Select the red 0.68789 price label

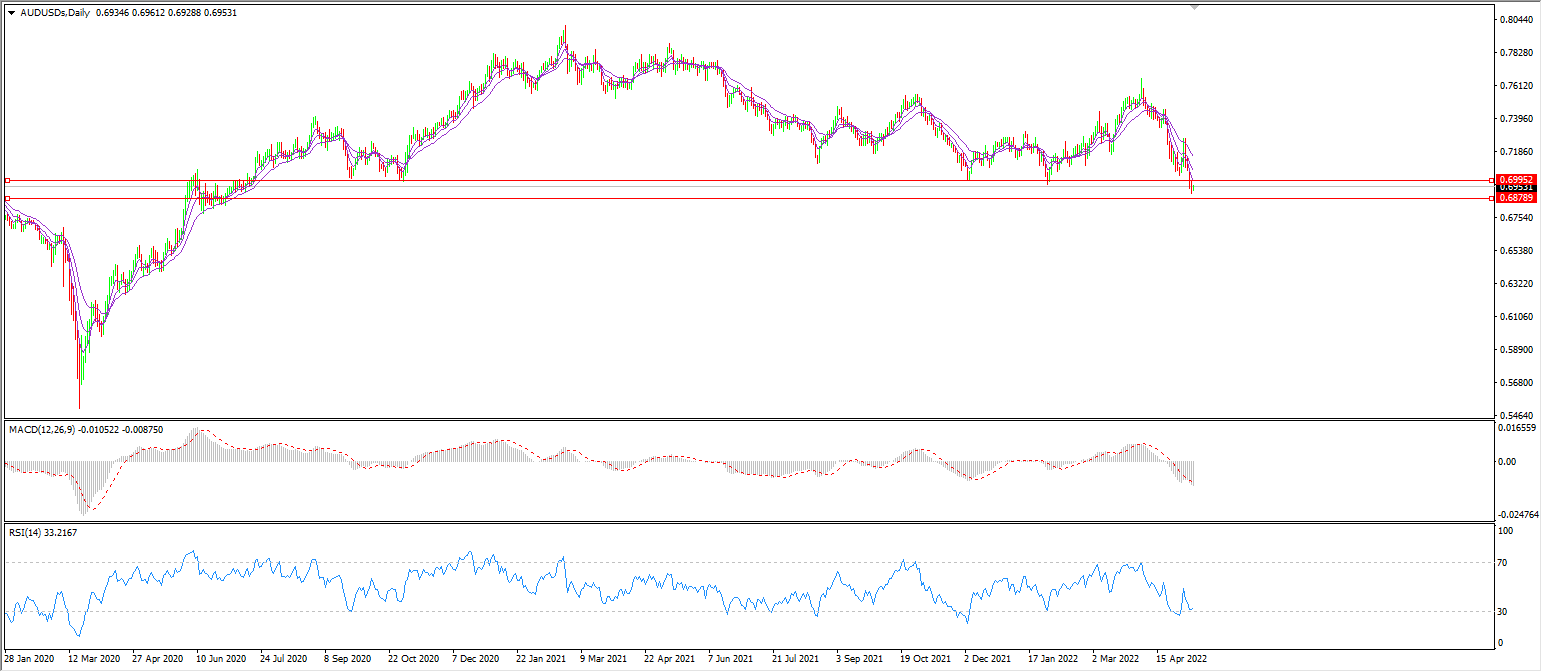(1516, 198)
